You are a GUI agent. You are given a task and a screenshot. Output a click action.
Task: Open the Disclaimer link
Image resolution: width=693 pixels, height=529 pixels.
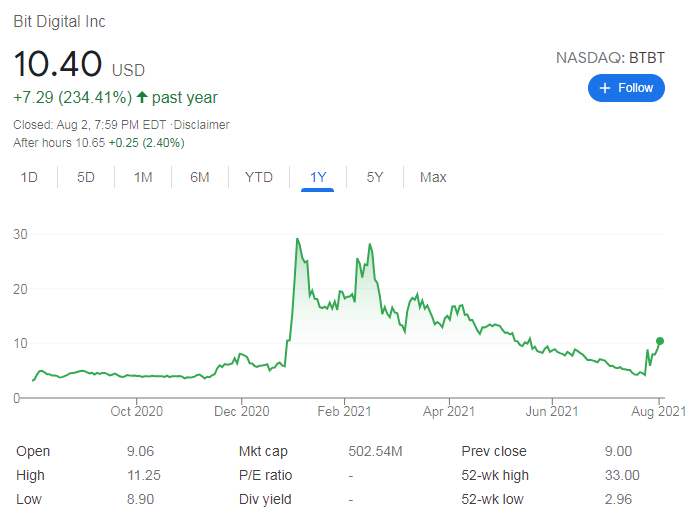tap(202, 125)
